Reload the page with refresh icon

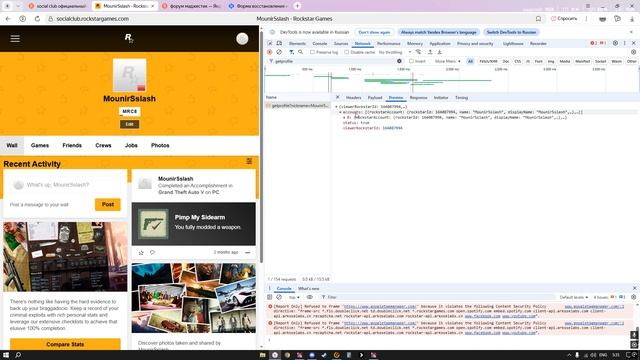pyautogui.click(x=37, y=19)
